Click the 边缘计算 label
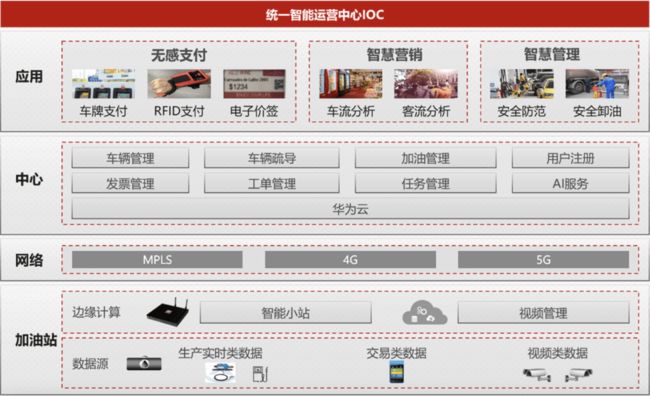 click(x=96, y=312)
